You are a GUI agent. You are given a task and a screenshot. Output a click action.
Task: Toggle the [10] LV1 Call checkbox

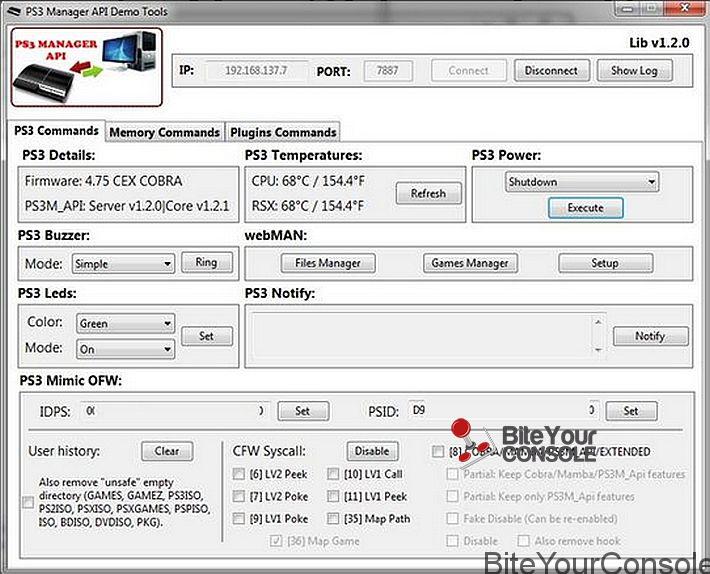pyautogui.click(x=333, y=474)
